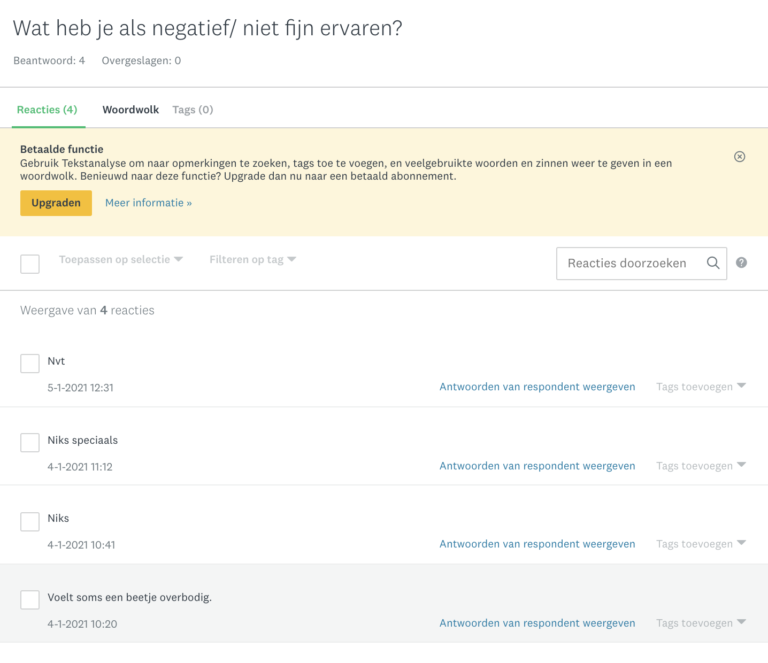Open the Filteren op tag dropdown

click(x=253, y=260)
